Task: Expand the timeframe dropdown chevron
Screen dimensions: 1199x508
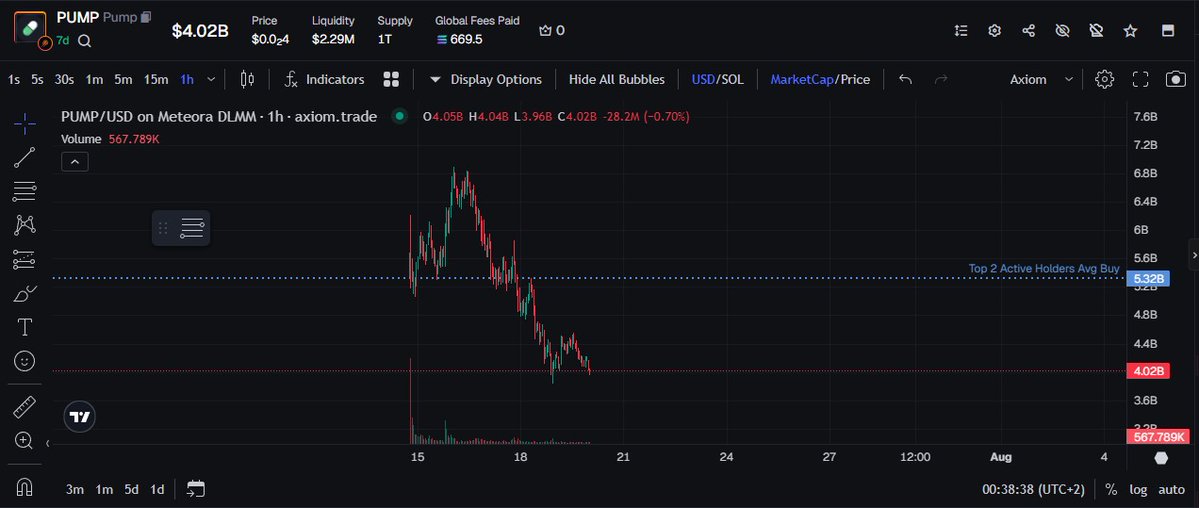Action: coord(212,79)
